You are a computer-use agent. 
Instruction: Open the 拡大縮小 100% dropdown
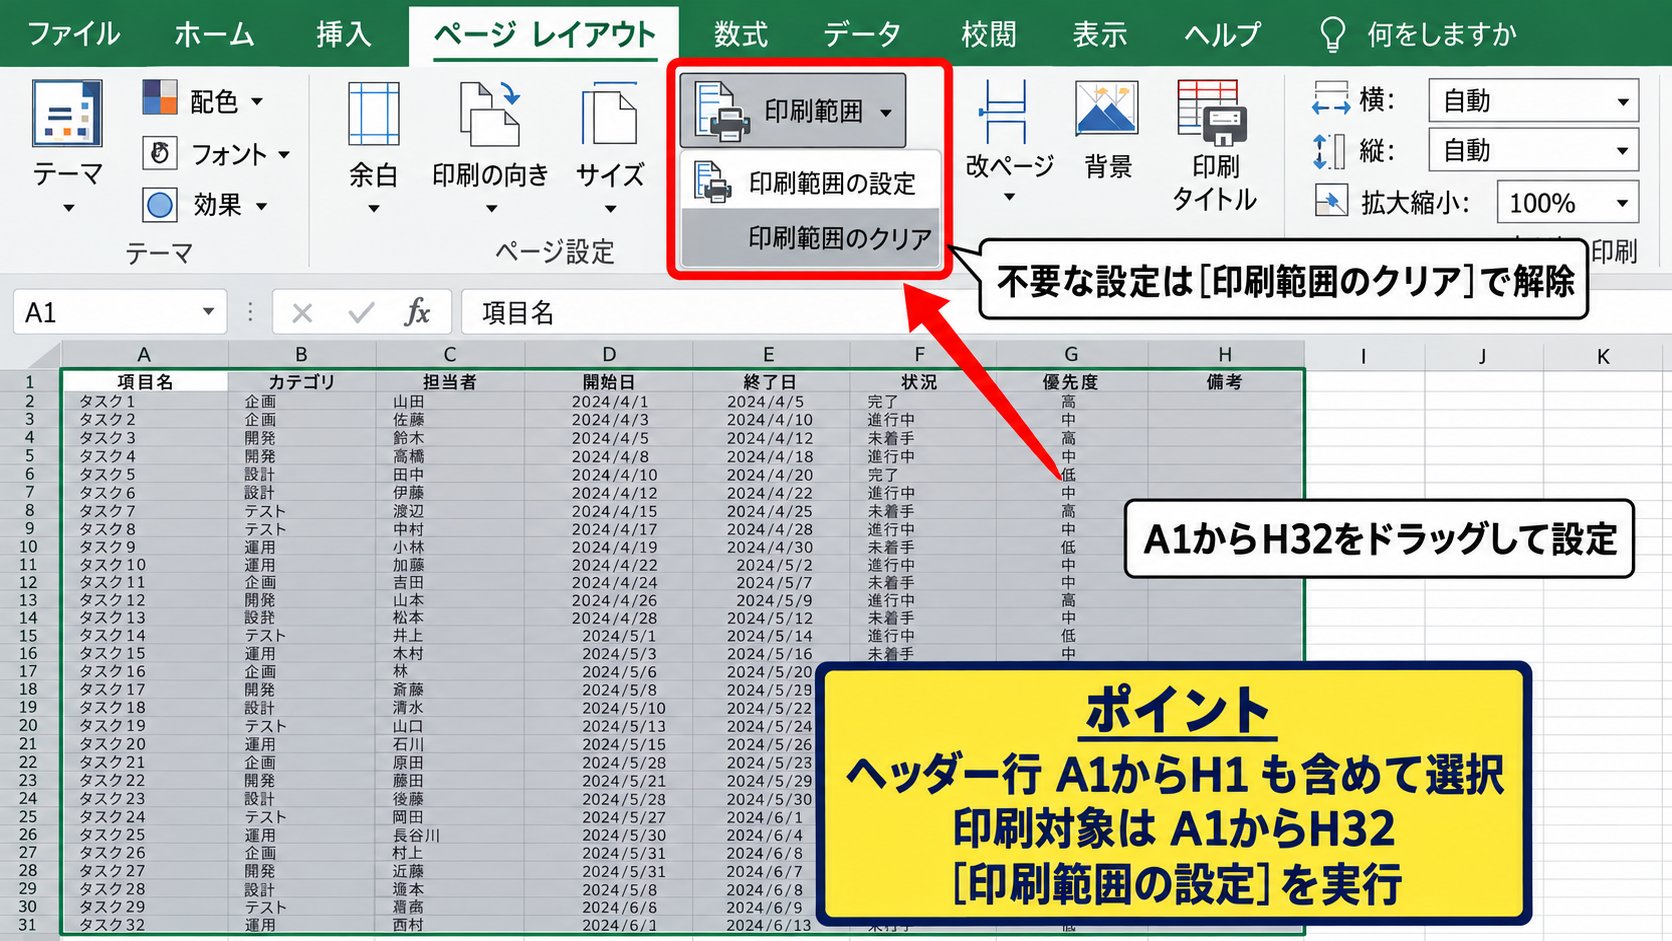coord(1622,203)
